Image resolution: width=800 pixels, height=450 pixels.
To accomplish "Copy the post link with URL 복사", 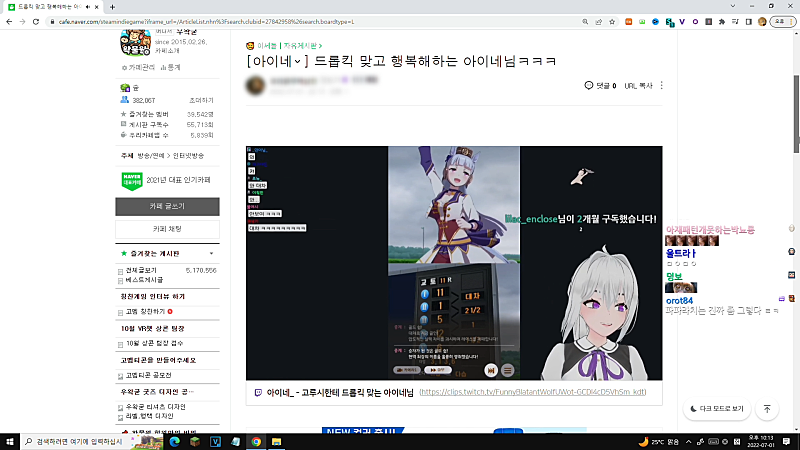I will click(638, 86).
